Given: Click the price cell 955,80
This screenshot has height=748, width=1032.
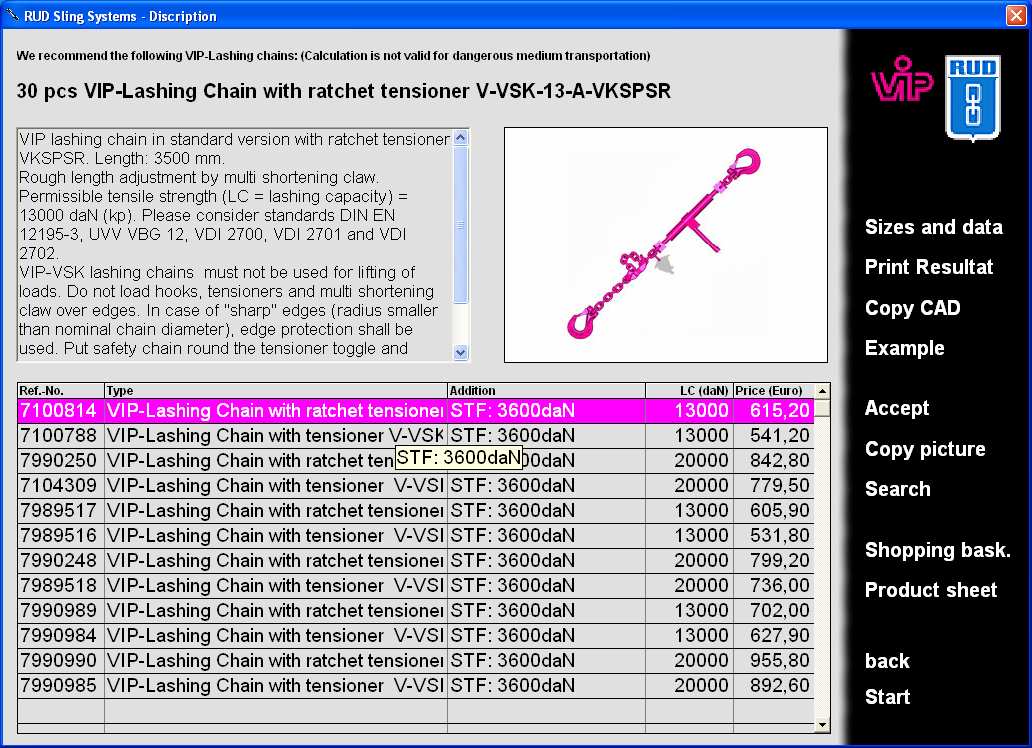Looking at the screenshot, I should click(773, 661).
